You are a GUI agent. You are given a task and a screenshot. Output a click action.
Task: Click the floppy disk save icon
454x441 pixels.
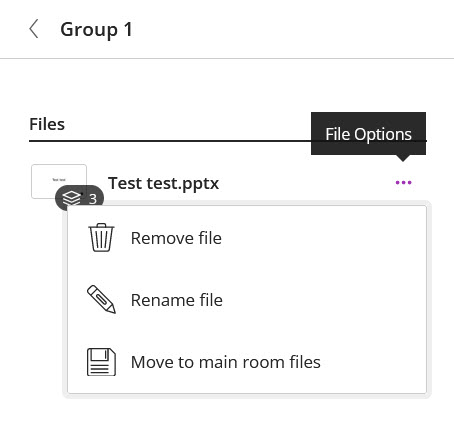[101, 362]
